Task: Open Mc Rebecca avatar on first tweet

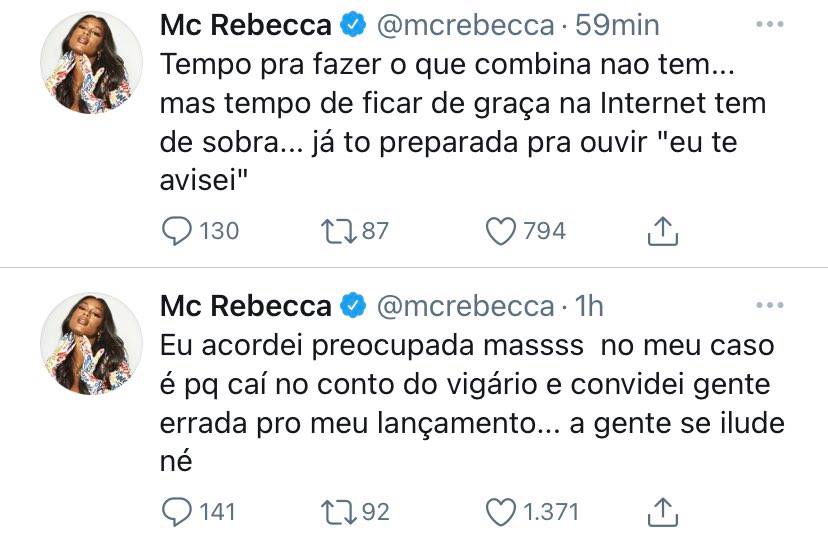Action: (91, 63)
